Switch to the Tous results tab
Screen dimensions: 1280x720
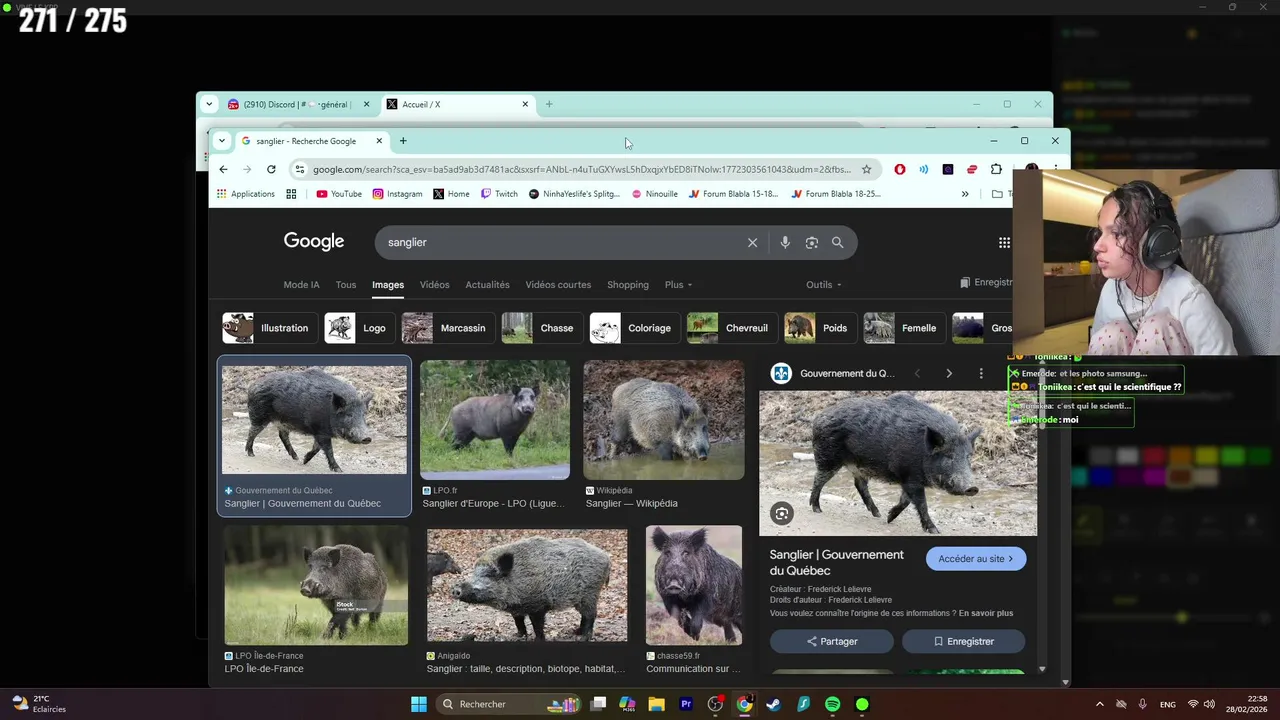pos(346,285)
